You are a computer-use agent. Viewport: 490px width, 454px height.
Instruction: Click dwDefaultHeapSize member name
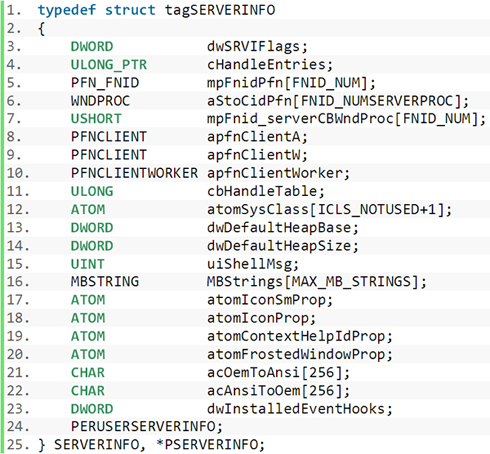point(279,246)
